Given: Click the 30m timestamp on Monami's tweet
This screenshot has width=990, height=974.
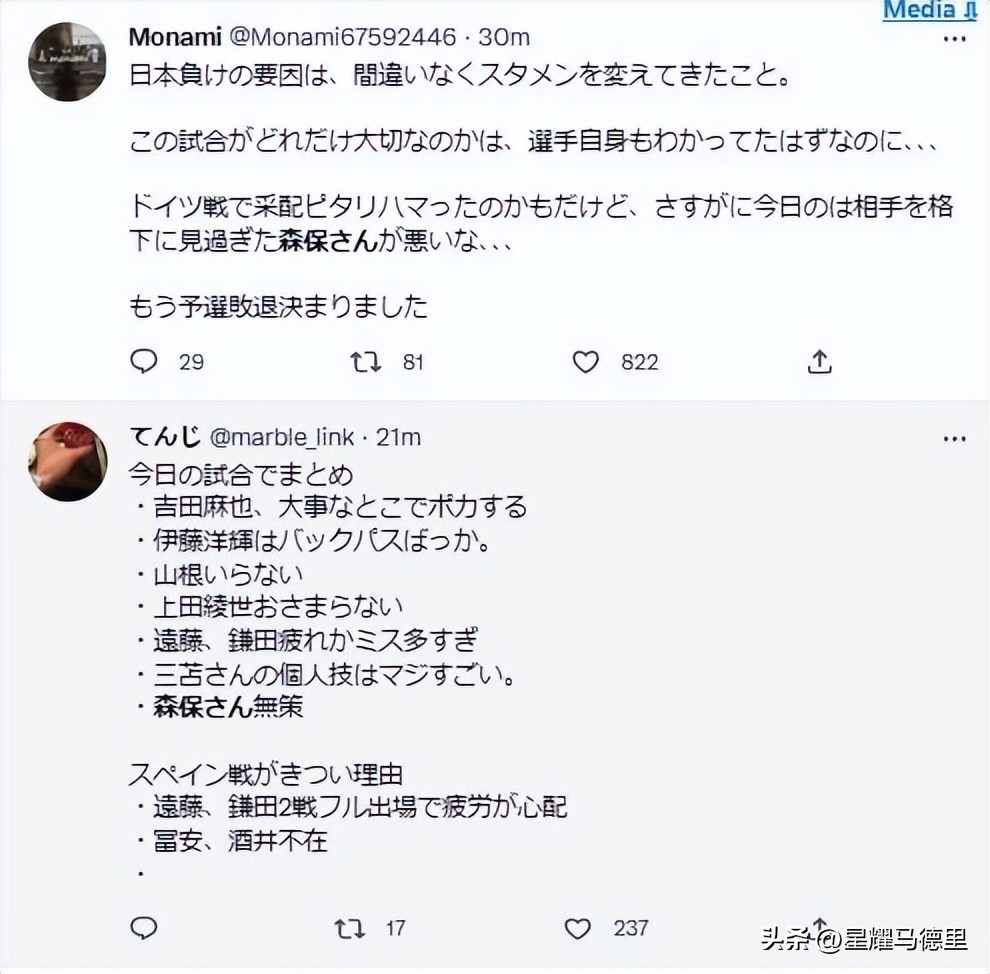Looking at the screenshot, I should pyautogui.click(x=505, y=36).
